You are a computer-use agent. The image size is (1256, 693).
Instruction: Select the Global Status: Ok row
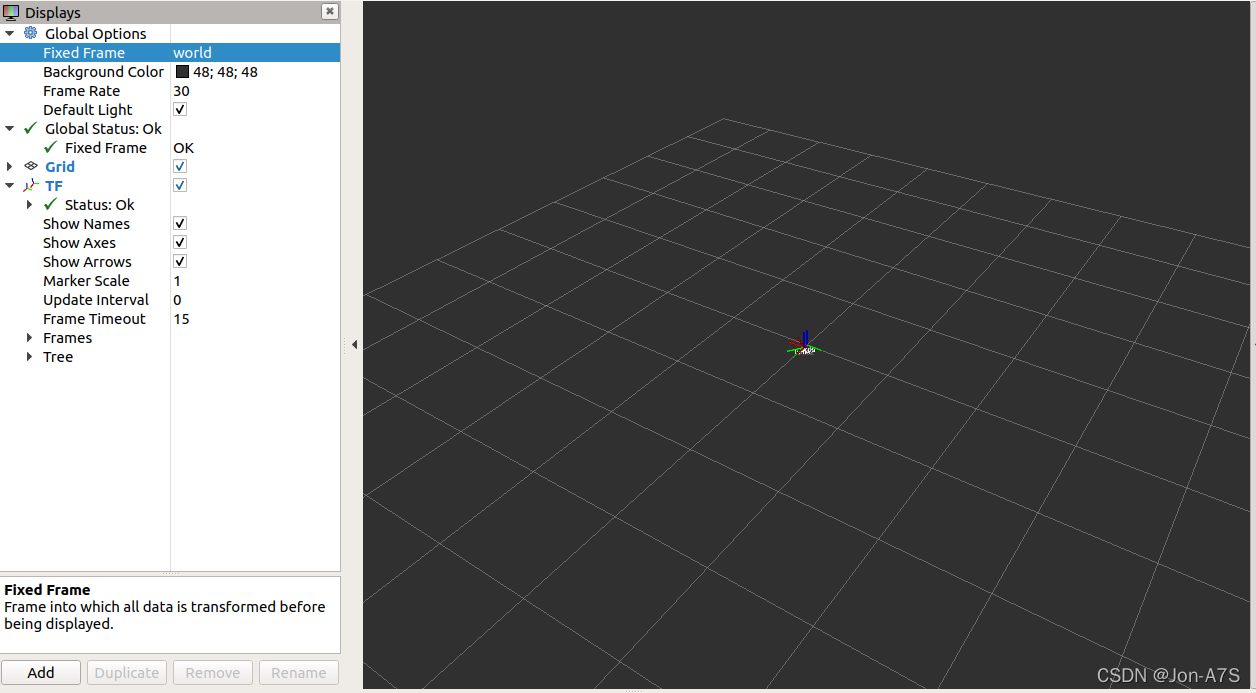(103, 128)
